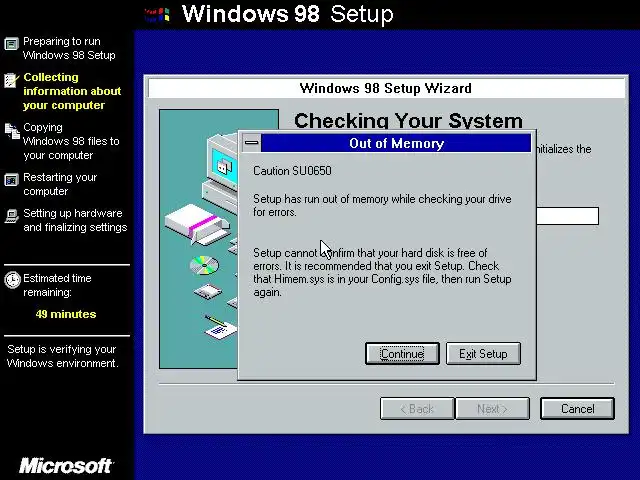Click the Microsoft logo
Screen dimensions: 640x480
[x=66, y=466]
